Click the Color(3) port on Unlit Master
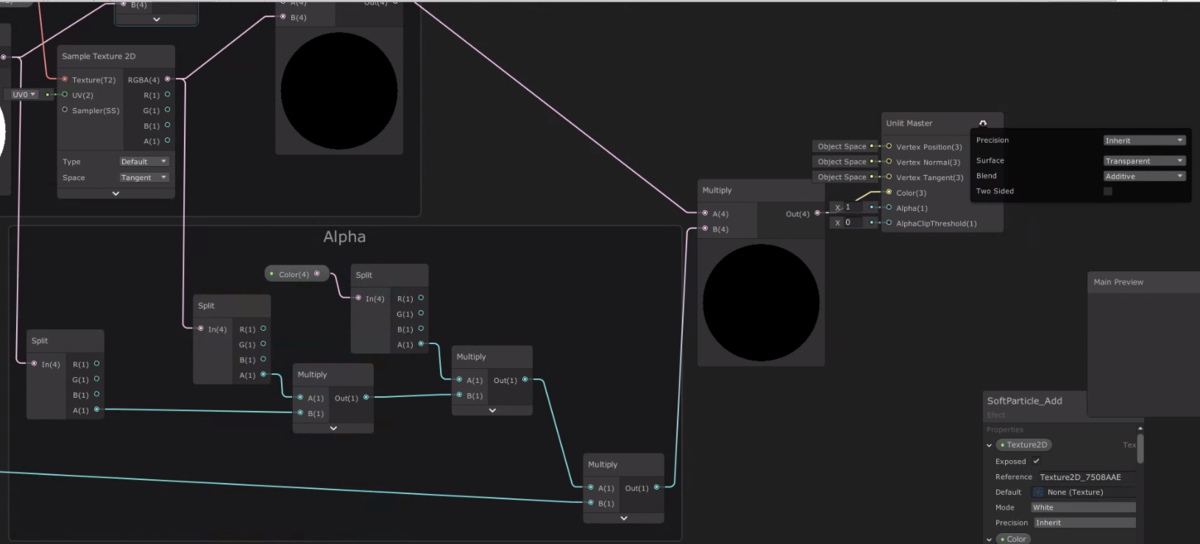 pyautogui.click(x=889, y=192)
